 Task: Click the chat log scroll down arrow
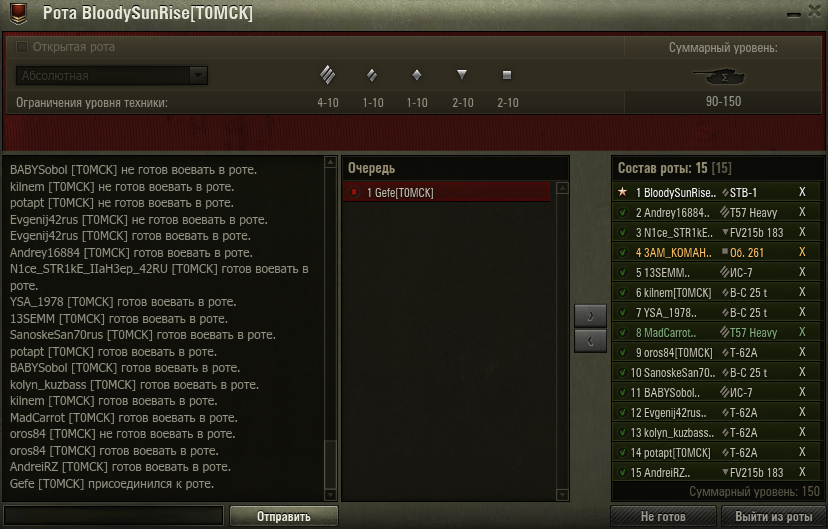point(330,495)
